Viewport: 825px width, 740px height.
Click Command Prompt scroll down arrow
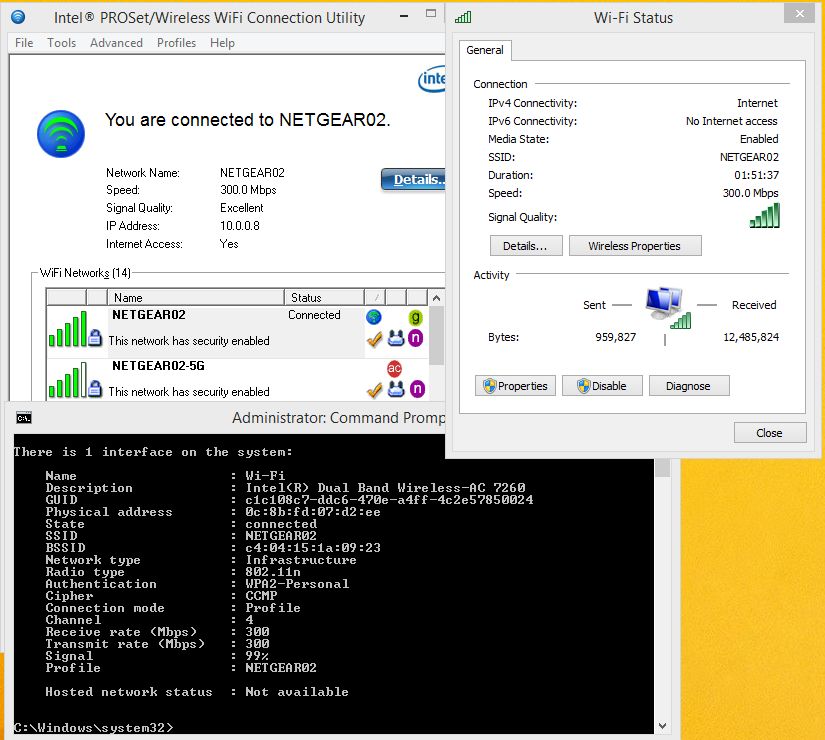click(x=662, y=726)
